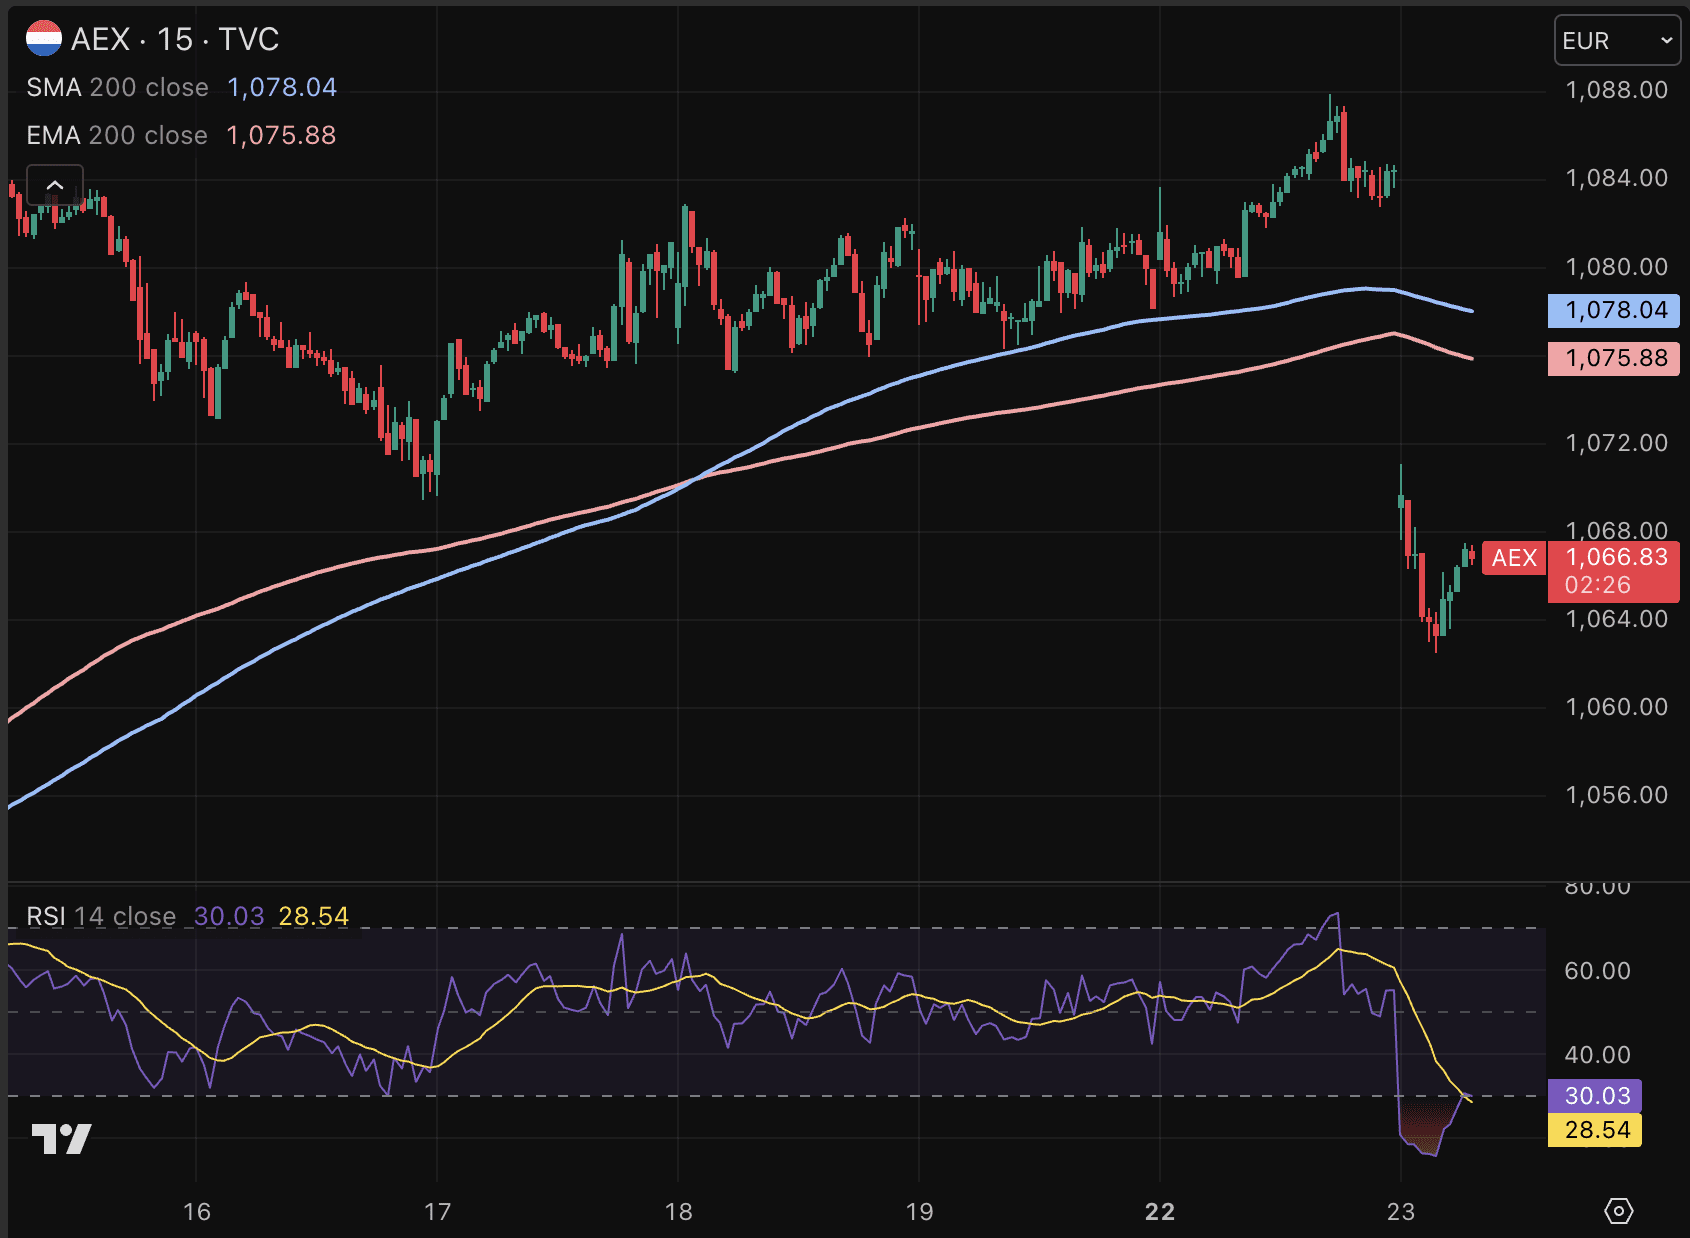The height and width of the screenshot is (1238, 1690).
Task: Click RSI scale label 40.00
Action: pos(1598,1055)
